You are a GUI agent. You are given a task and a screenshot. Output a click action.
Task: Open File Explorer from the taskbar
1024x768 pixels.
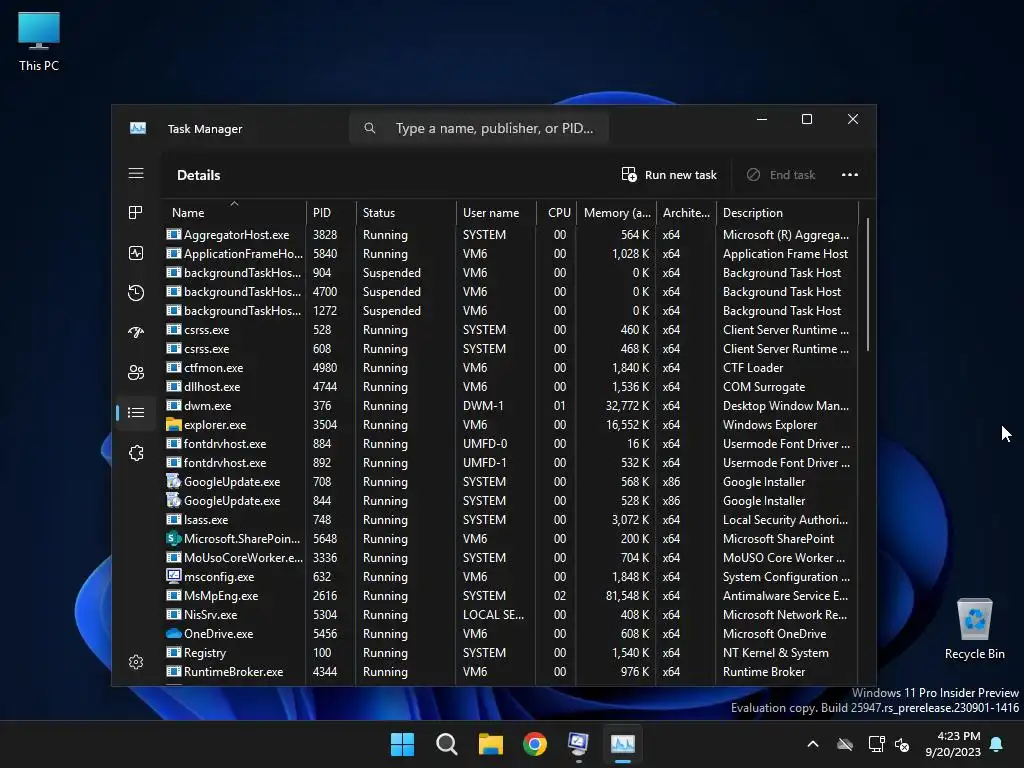[490, 744]
